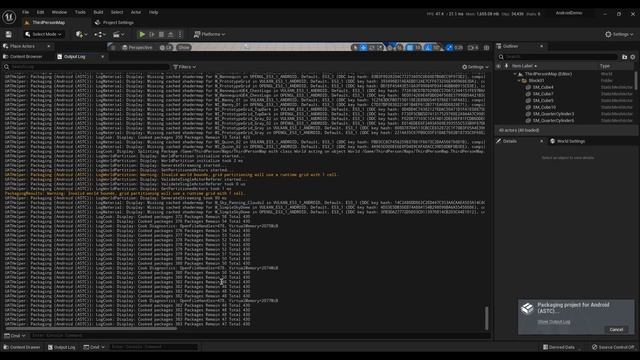Click the Outliner search field
Screen dimensions: 640x360
tap(558, 57)
